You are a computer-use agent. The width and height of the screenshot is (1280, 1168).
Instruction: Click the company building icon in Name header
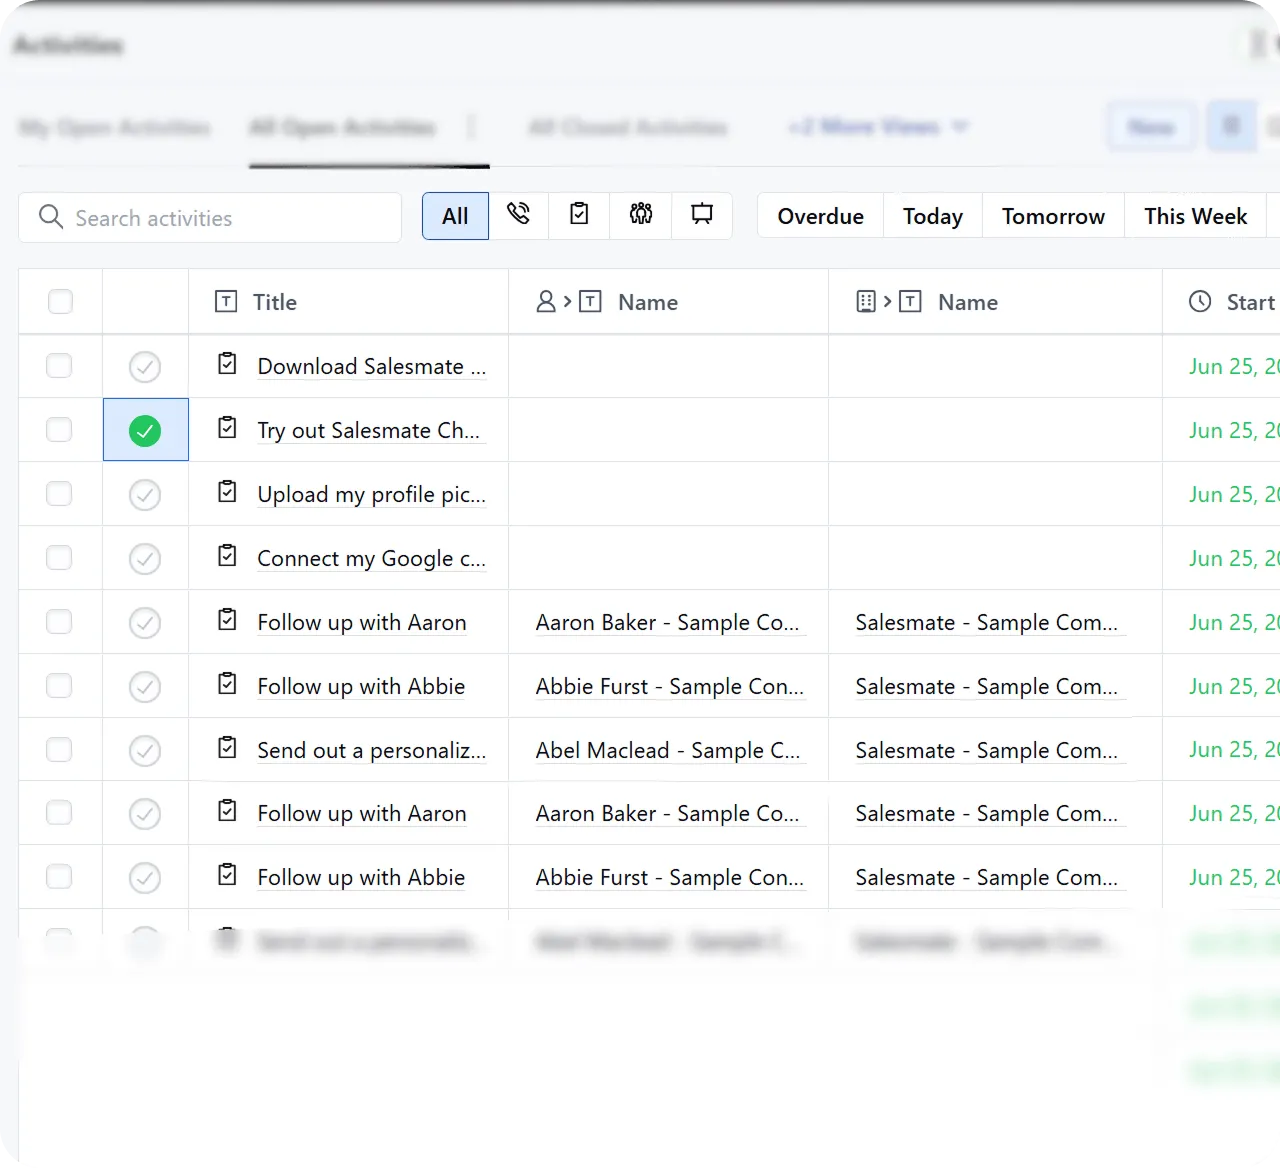coord(866,301)
